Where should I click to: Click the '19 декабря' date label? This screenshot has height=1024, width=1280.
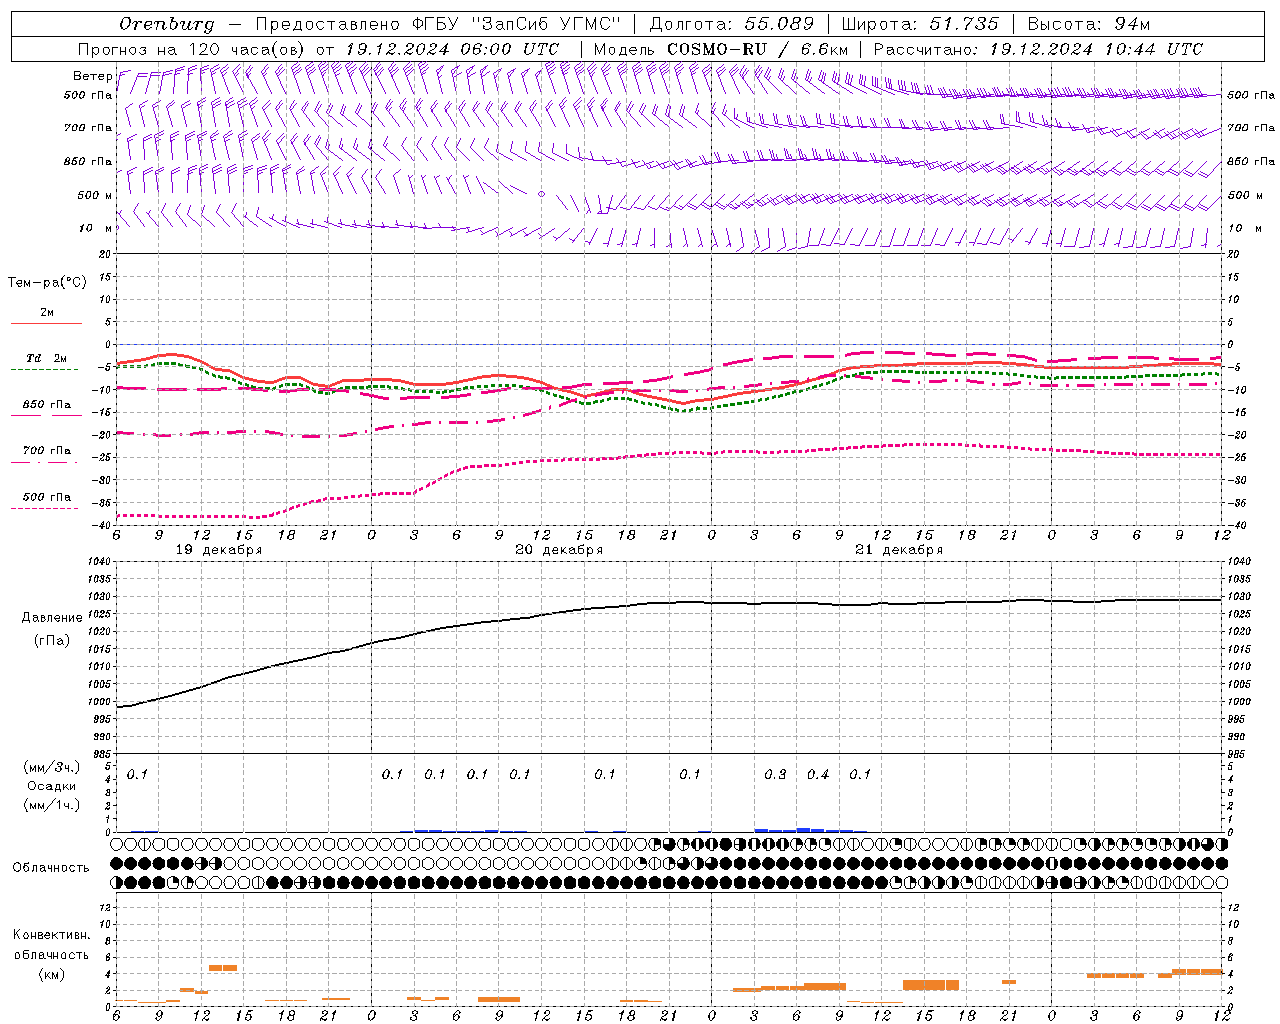(x=219, y=550)
